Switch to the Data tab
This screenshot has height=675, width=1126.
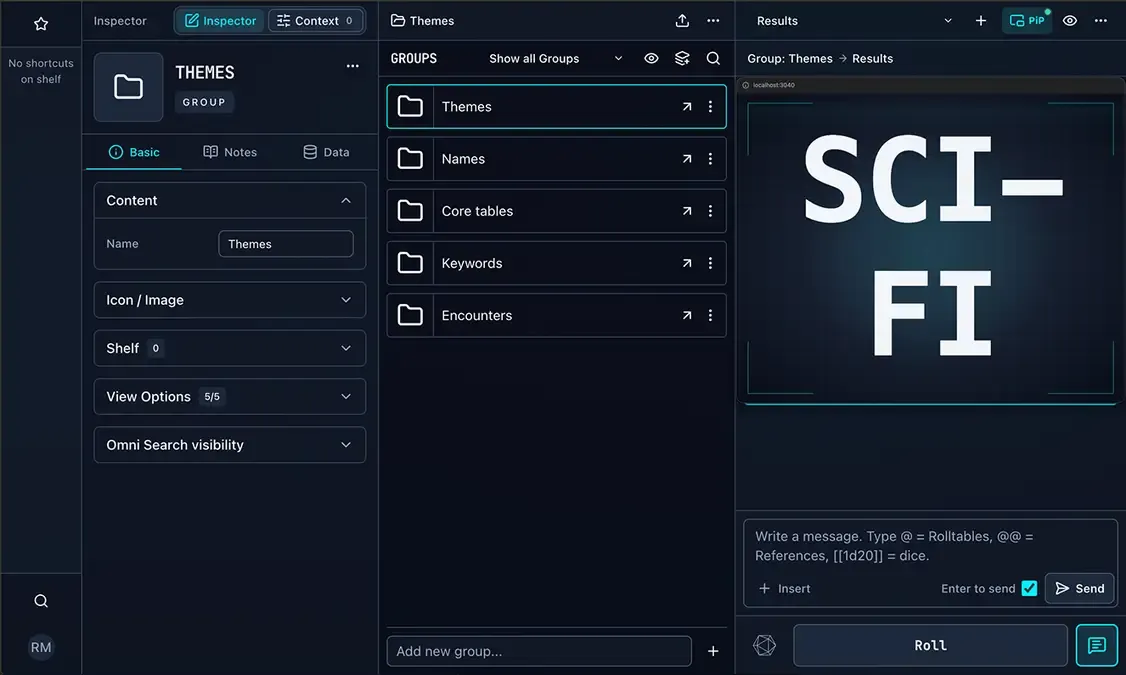pyautogui.click(x=326, y=152)
